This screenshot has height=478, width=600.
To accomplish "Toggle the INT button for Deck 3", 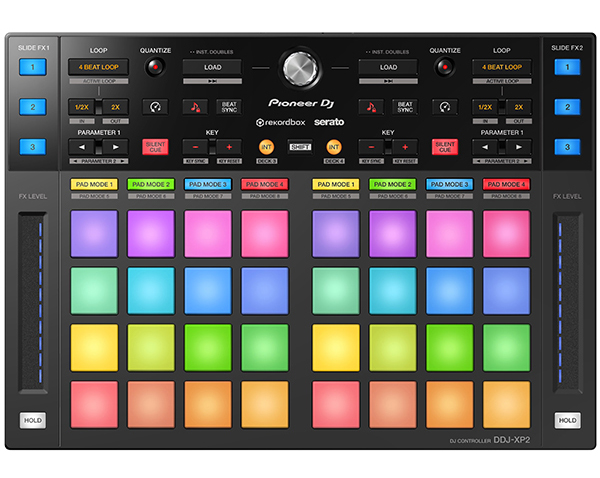I will (x=267, y=147).
